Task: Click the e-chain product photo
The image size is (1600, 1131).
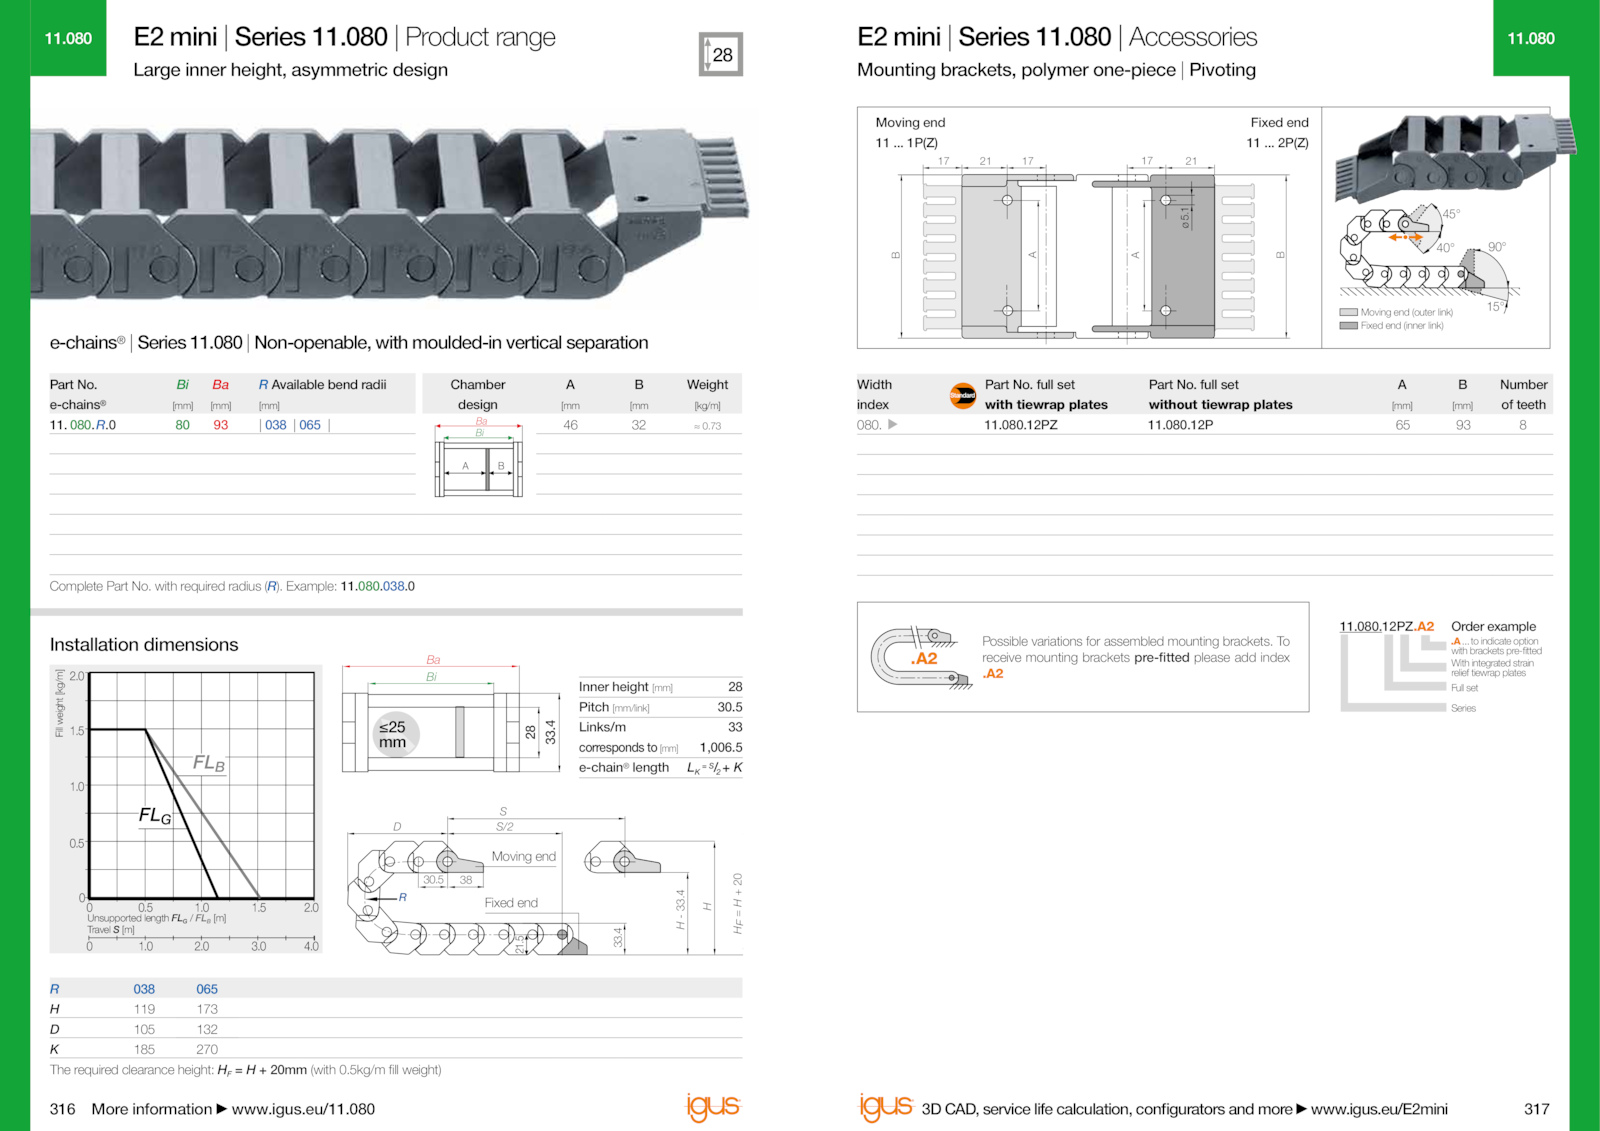Action: (390, 213)
